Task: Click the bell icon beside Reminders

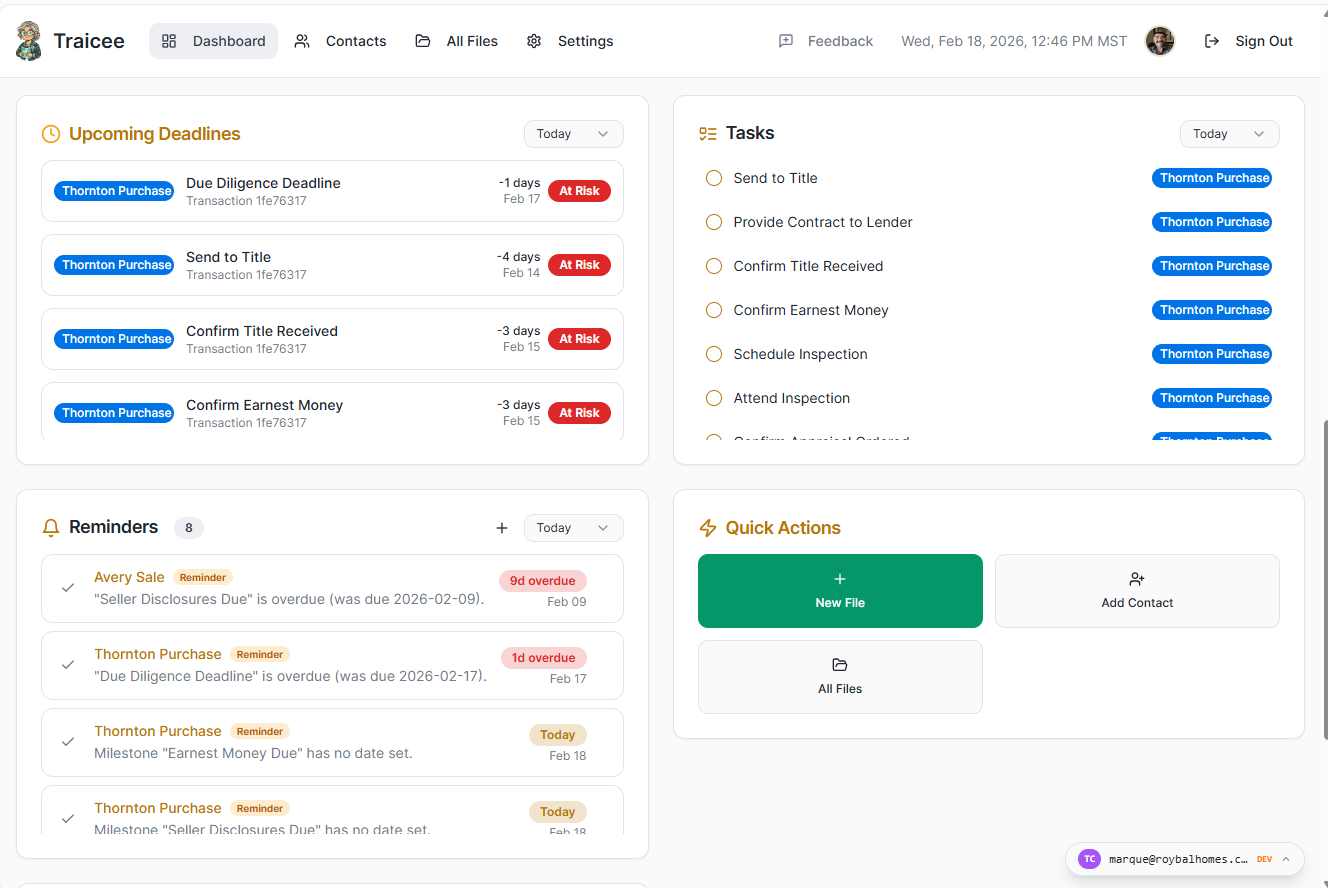Action: click(51, 528)
